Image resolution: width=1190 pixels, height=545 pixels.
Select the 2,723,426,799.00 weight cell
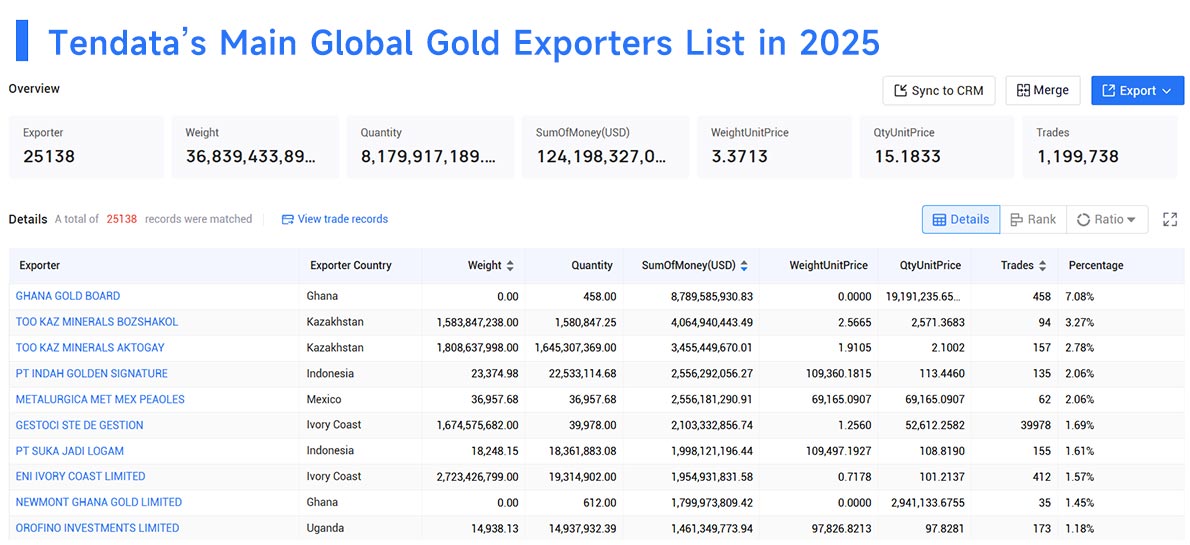[477, 477]
